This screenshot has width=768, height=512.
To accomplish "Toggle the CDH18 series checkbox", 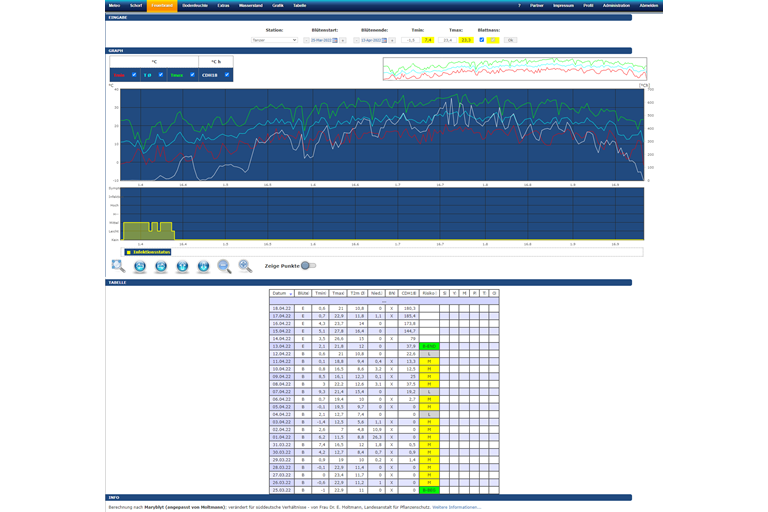I will (x=227, y=75).
